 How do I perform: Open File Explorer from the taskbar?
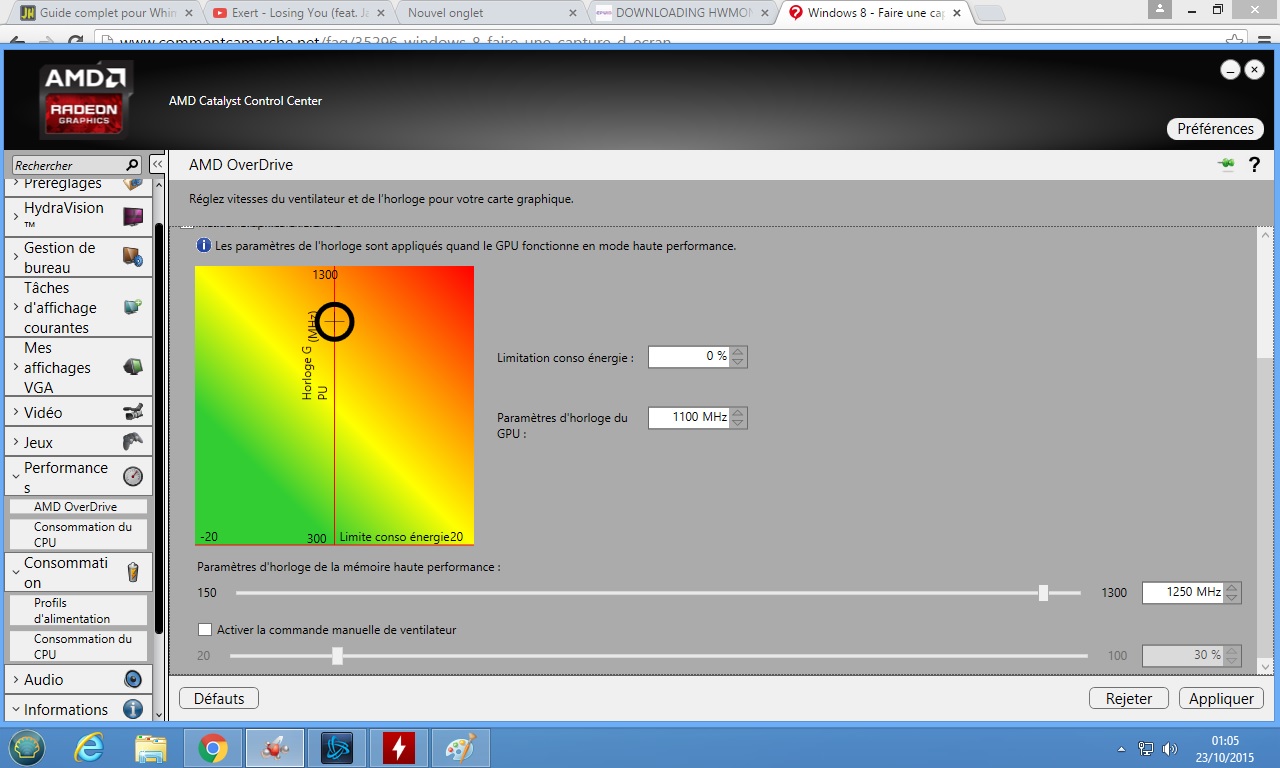(x=151, y=747)
